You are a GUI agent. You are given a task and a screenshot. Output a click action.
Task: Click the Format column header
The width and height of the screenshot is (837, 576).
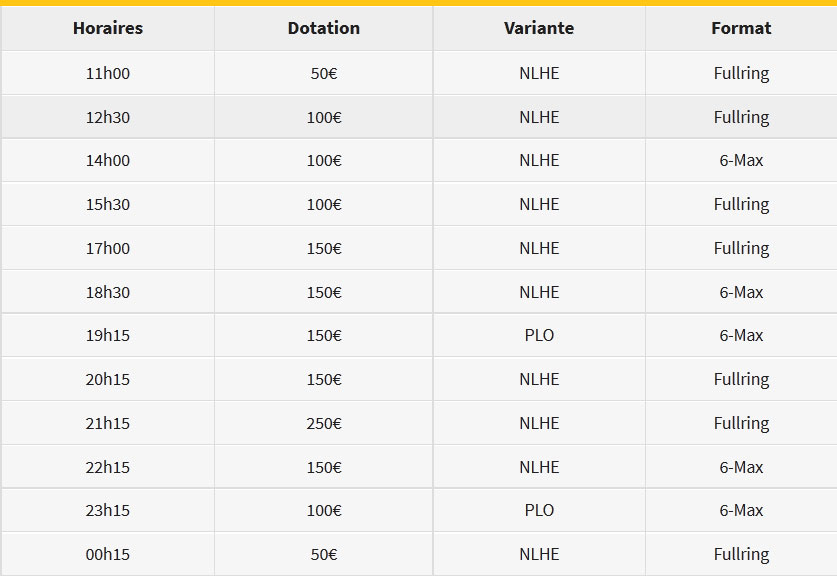tap(741, 28)
